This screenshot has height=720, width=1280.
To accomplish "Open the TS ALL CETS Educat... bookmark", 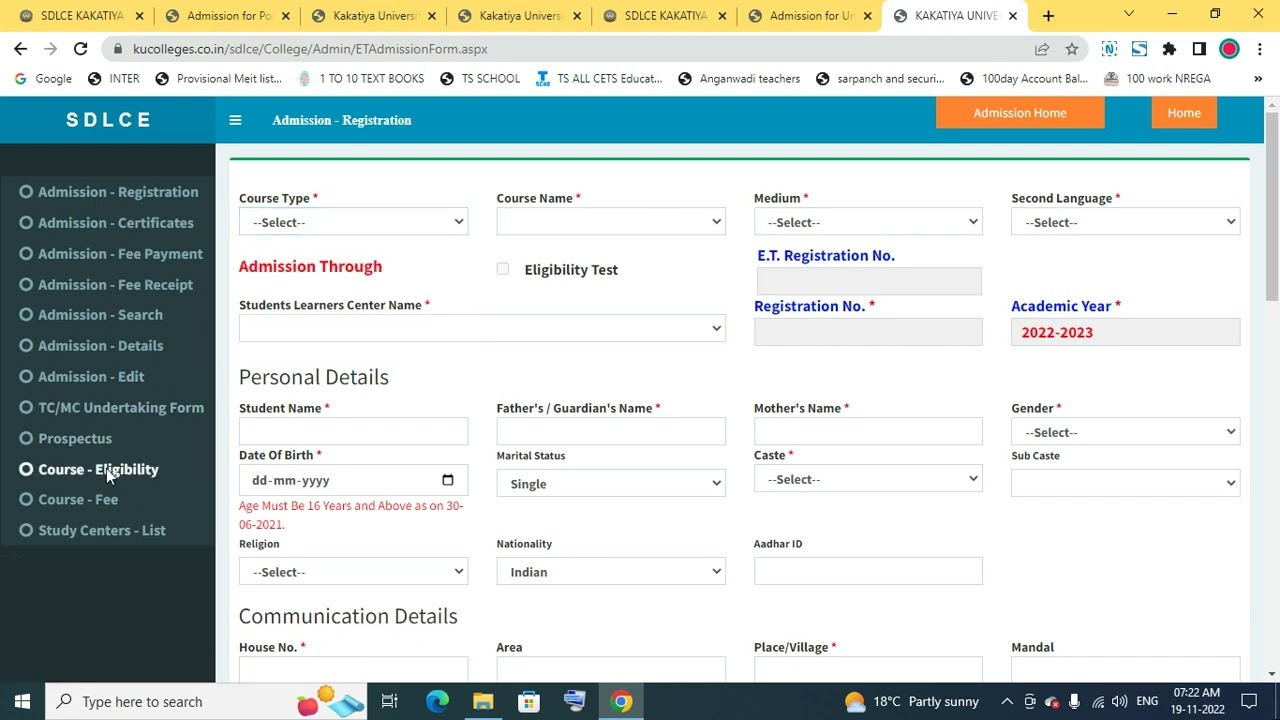I will coord(599,78).
